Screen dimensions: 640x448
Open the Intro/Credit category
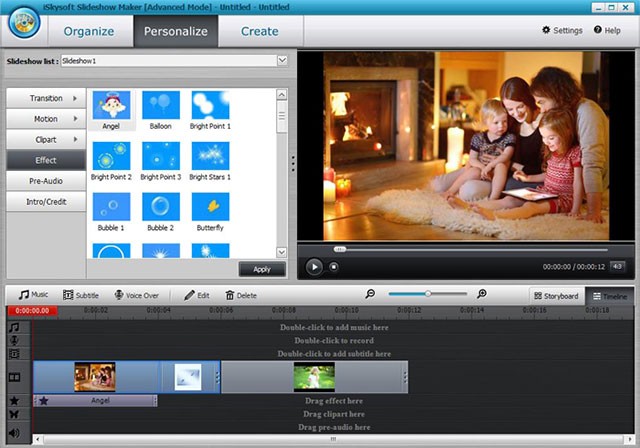46,202
